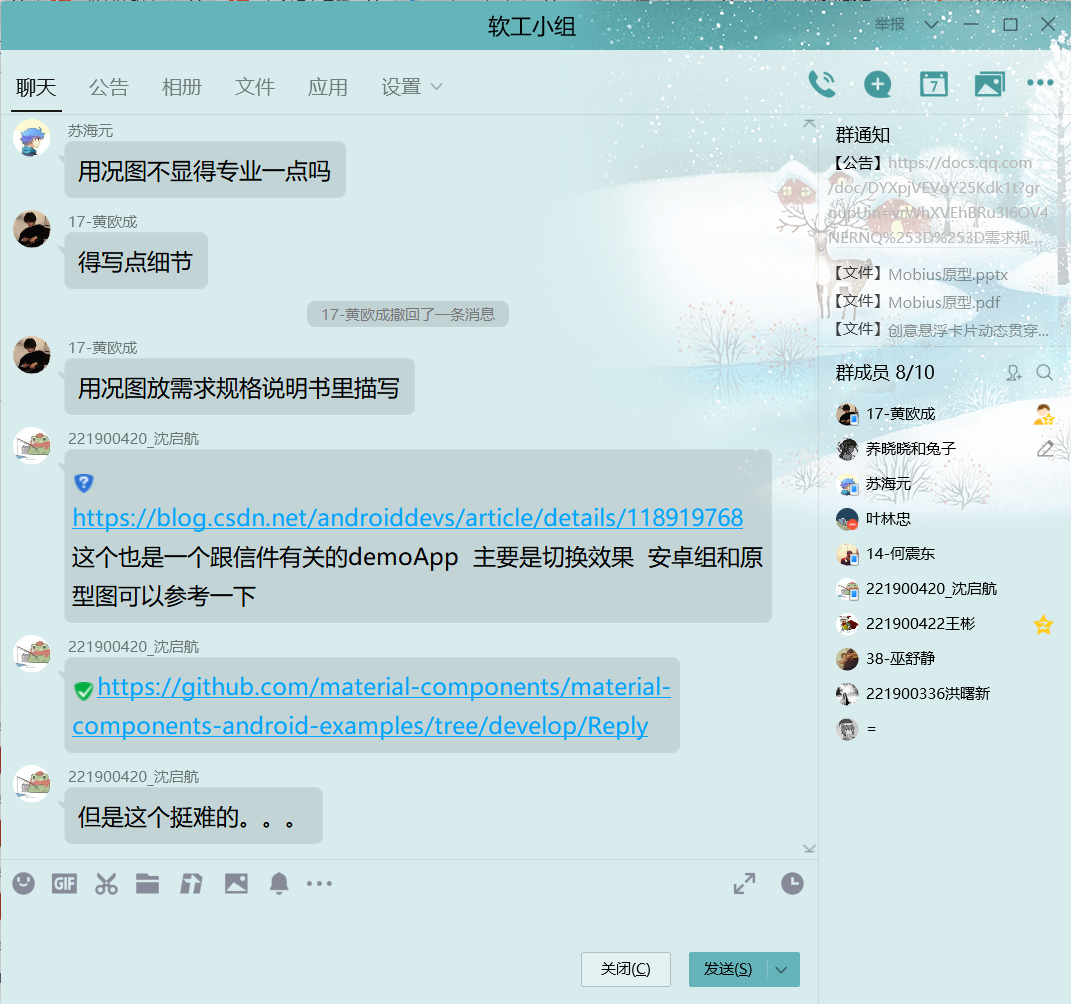Screen dimensions: 1071x1004
Task: Open the group calendar icon
Action: point(934,85)
